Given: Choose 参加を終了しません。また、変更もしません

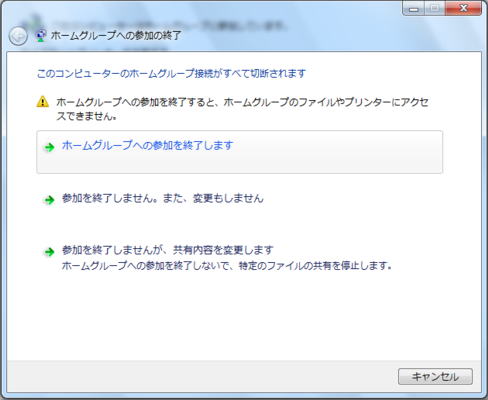Looking at the screenshot, I should 163,199.
